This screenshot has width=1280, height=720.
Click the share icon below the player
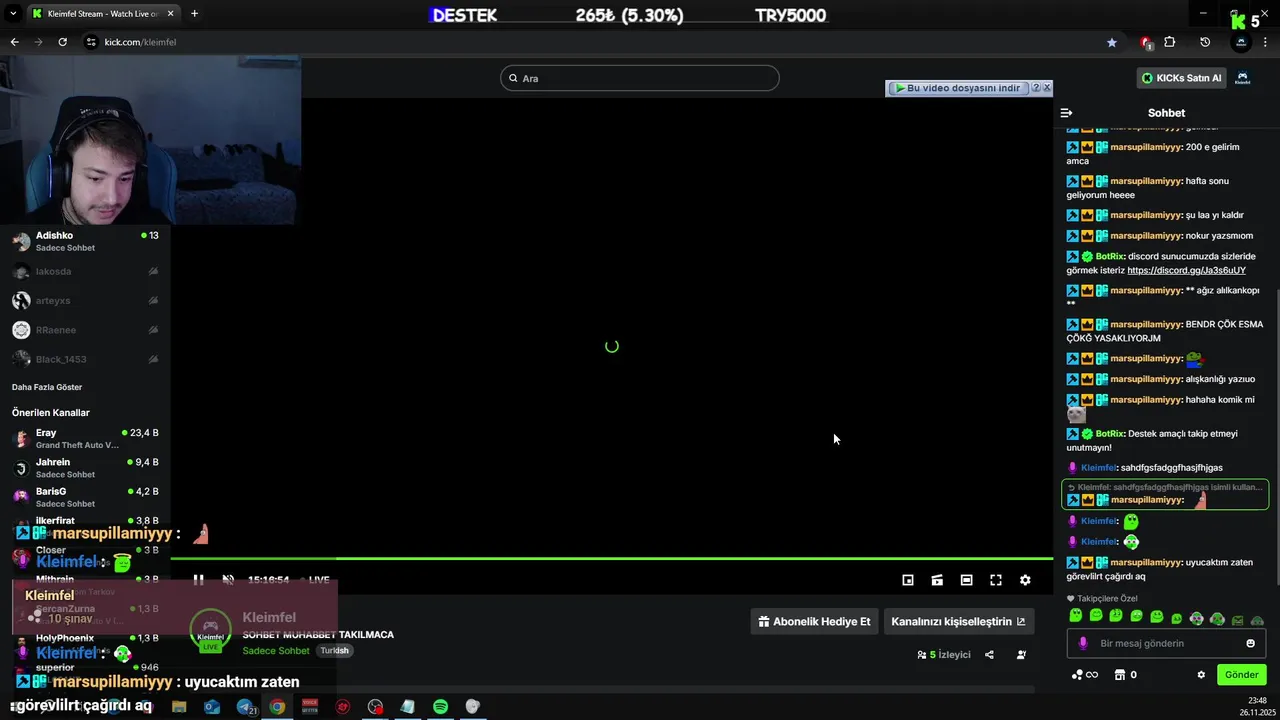(x=989, y=655)
